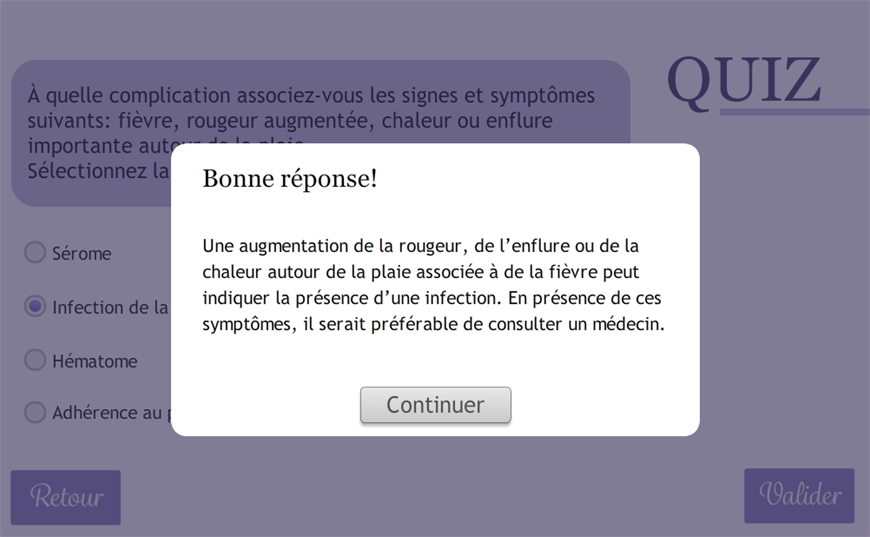Screen dimensions: 870x537
Task: Click the 'Bonne réponse!' heading
Action: (x=290, y=179)
